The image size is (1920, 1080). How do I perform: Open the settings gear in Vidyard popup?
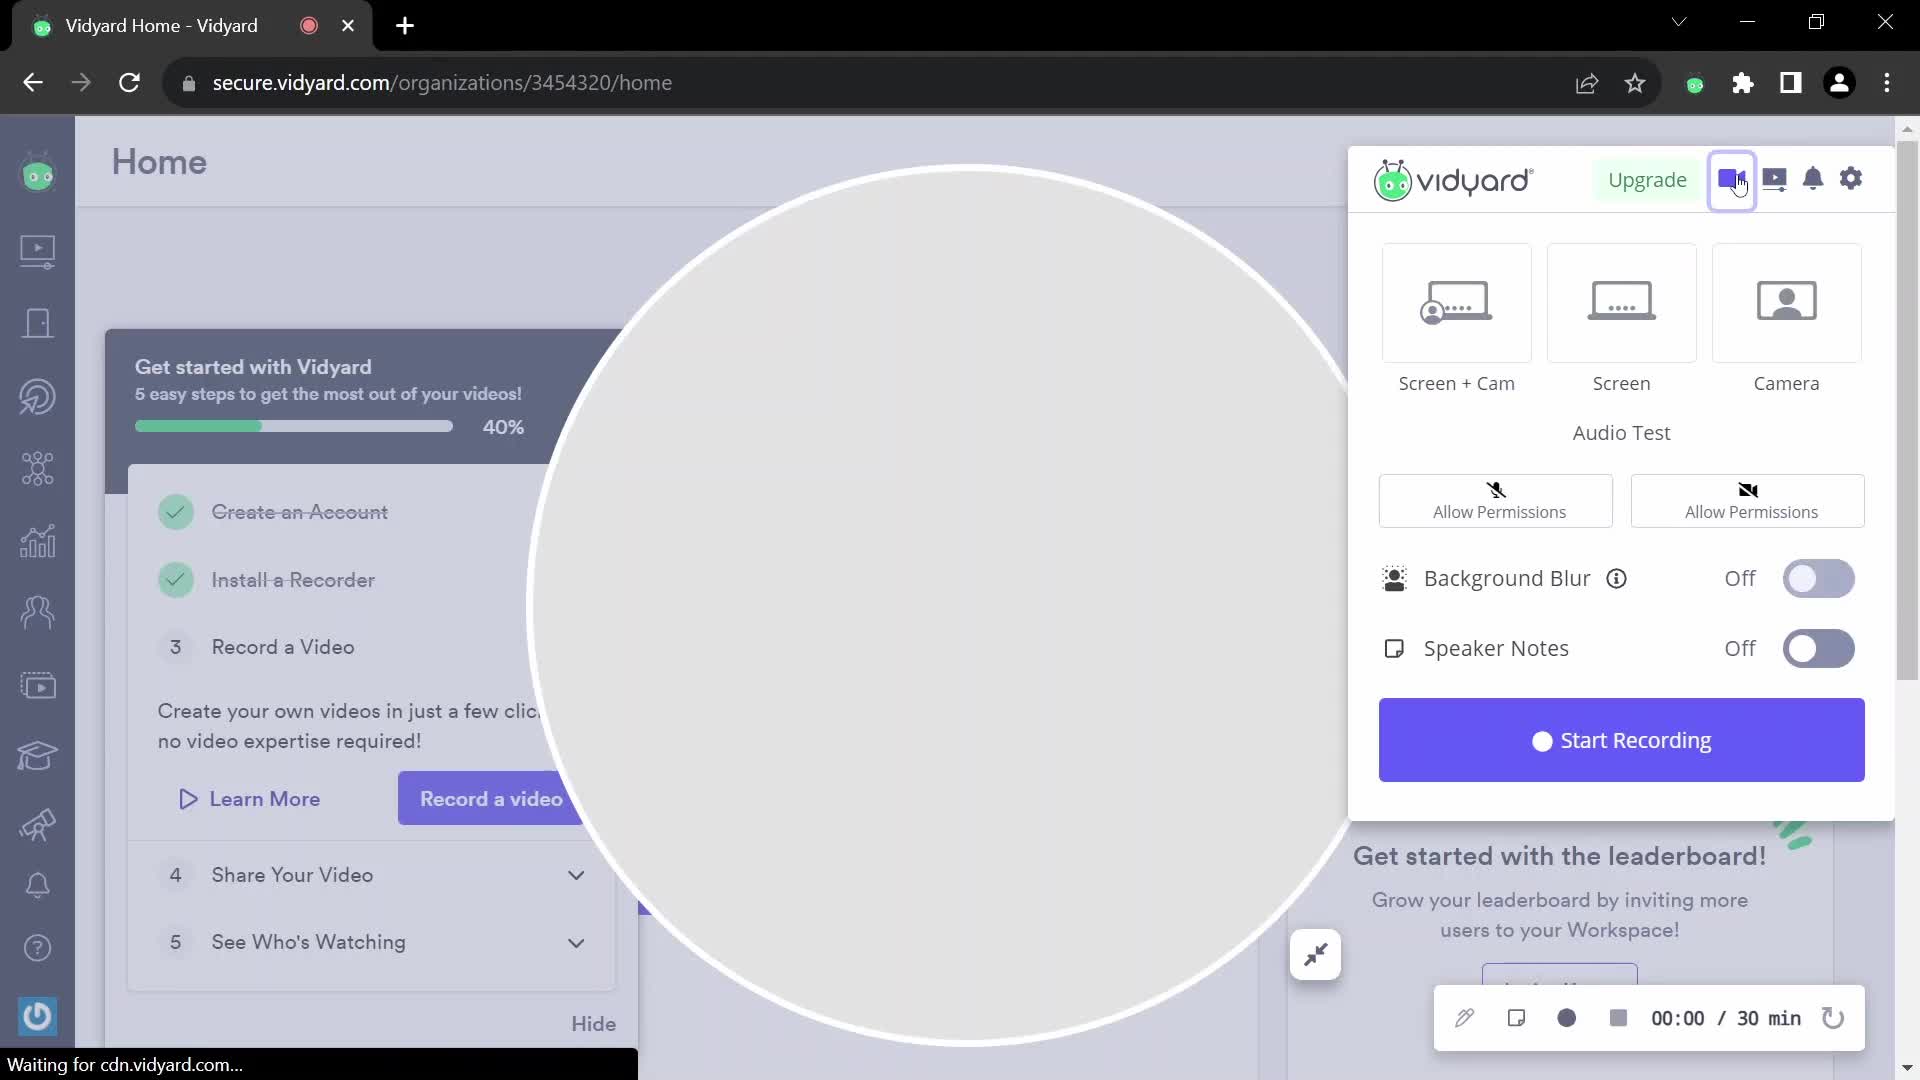(x=1851, y=179)
